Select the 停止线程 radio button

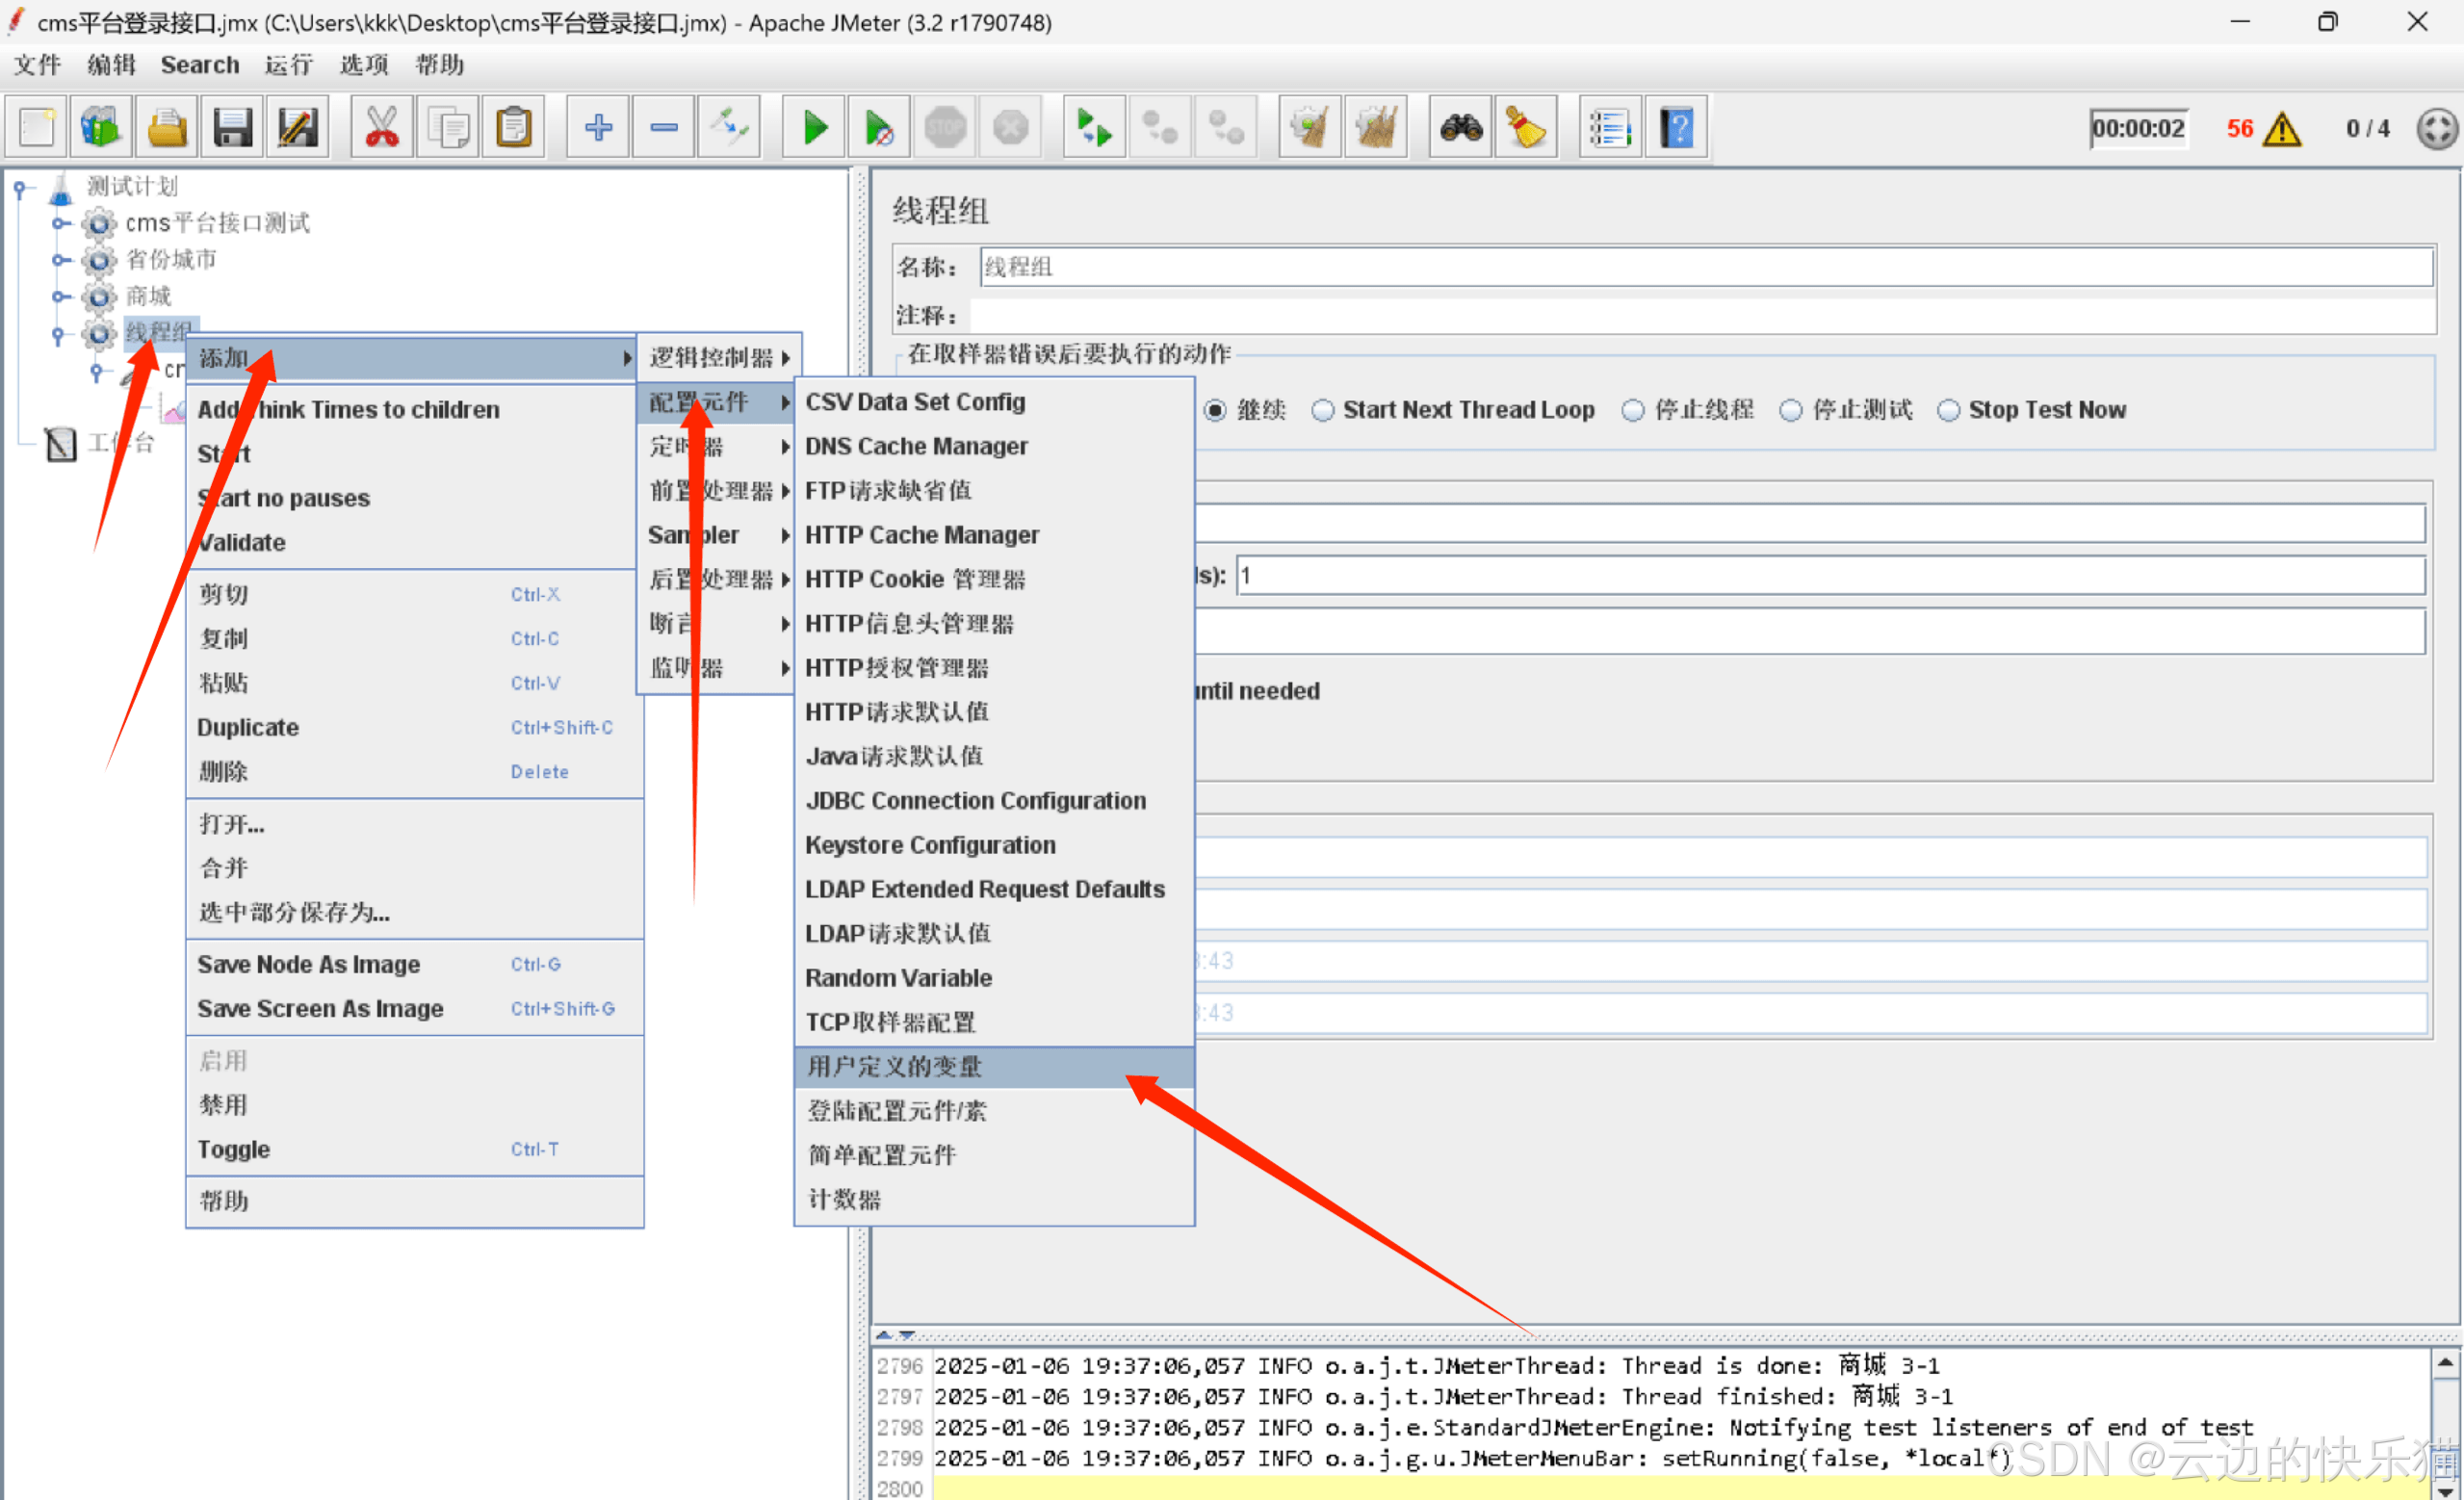click(1633, 410)
